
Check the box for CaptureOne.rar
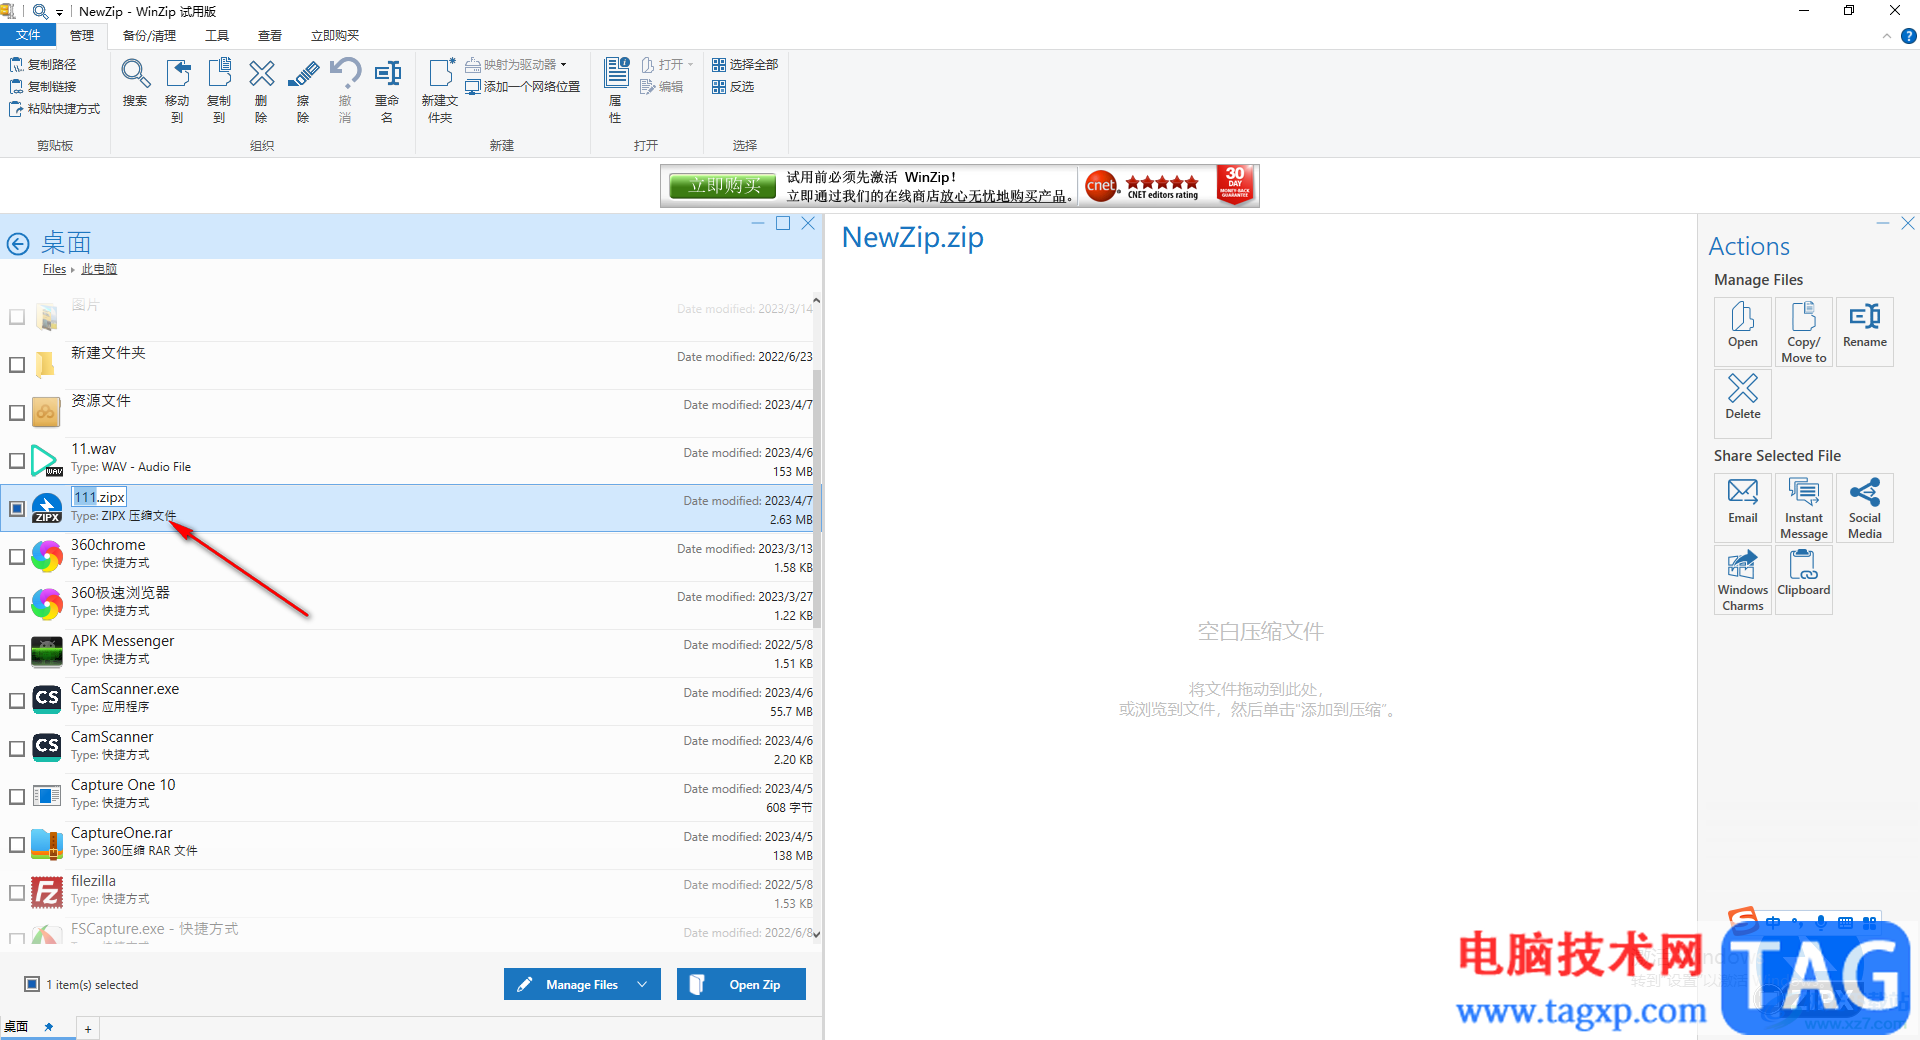coord(17,845)
